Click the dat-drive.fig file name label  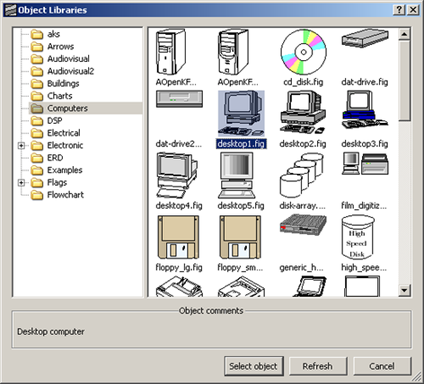(365, 82)
